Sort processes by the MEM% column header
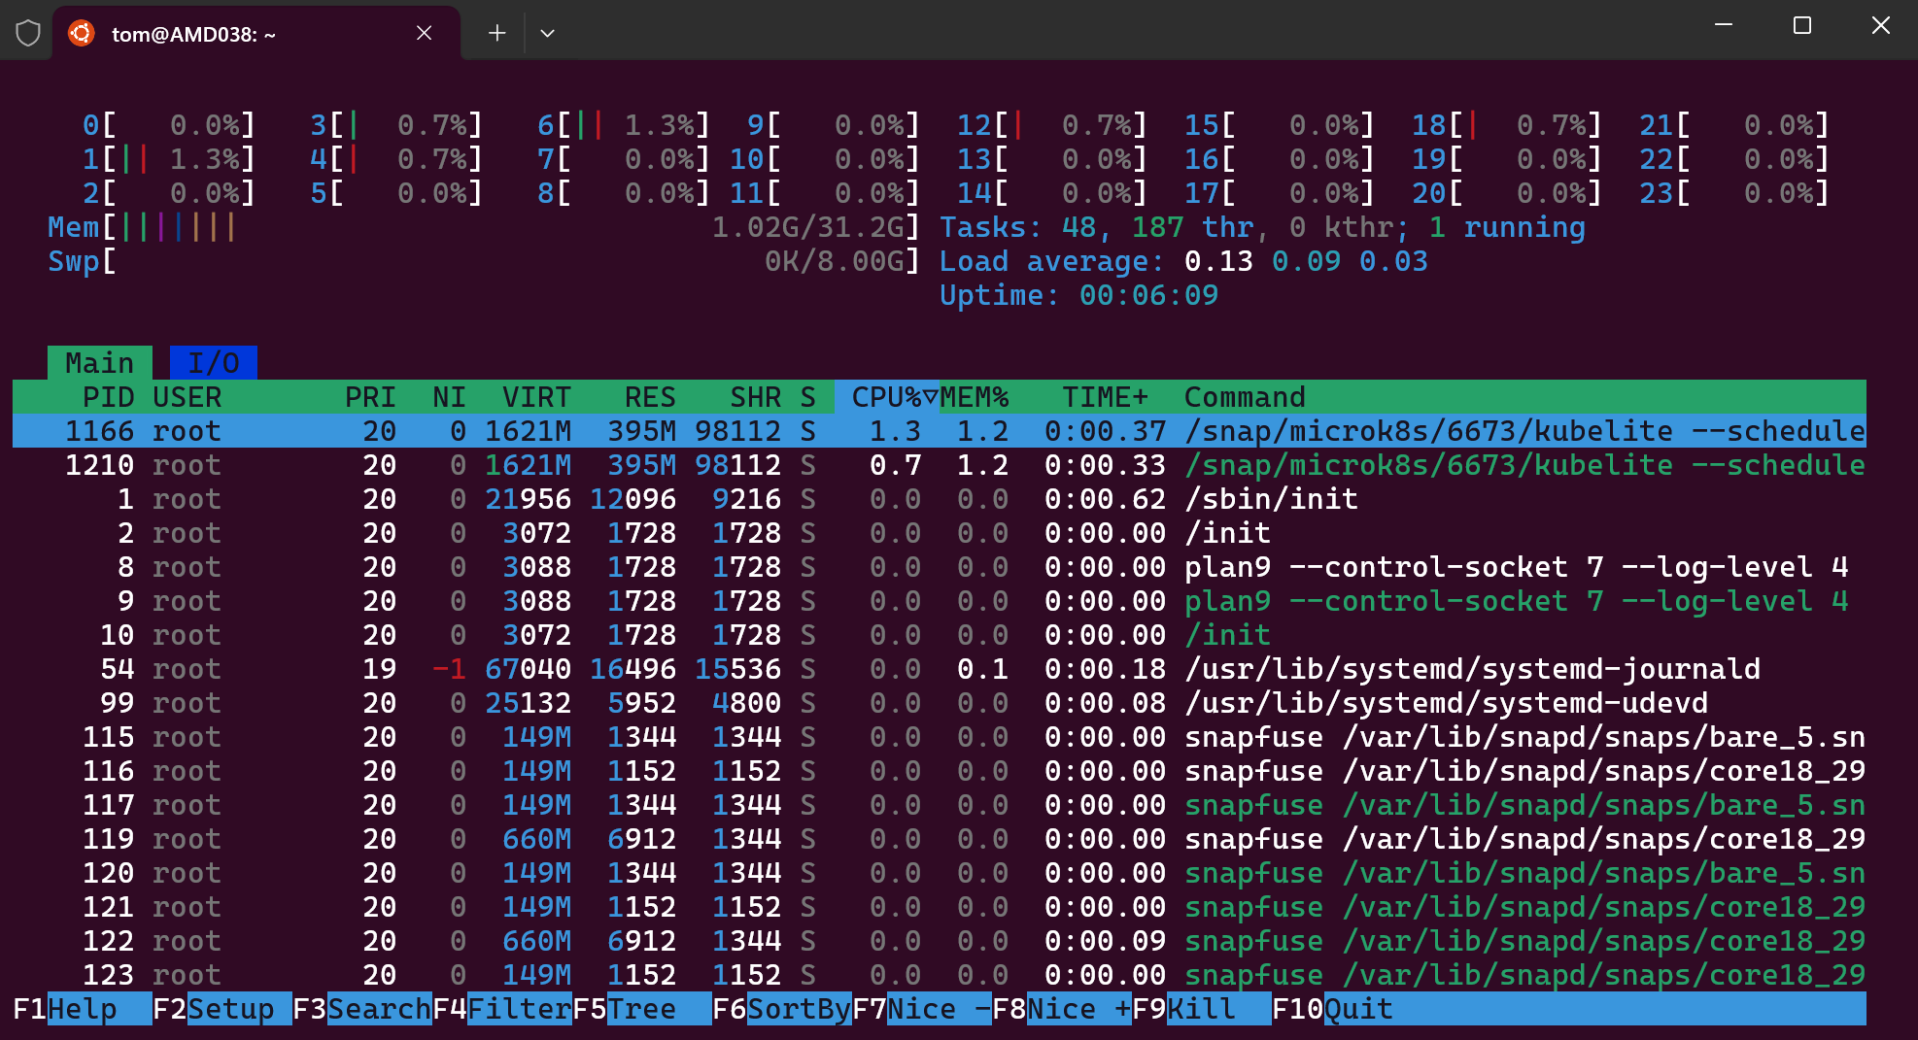The width and height of the screenshot is (1918, 1040). click(979, 396)
